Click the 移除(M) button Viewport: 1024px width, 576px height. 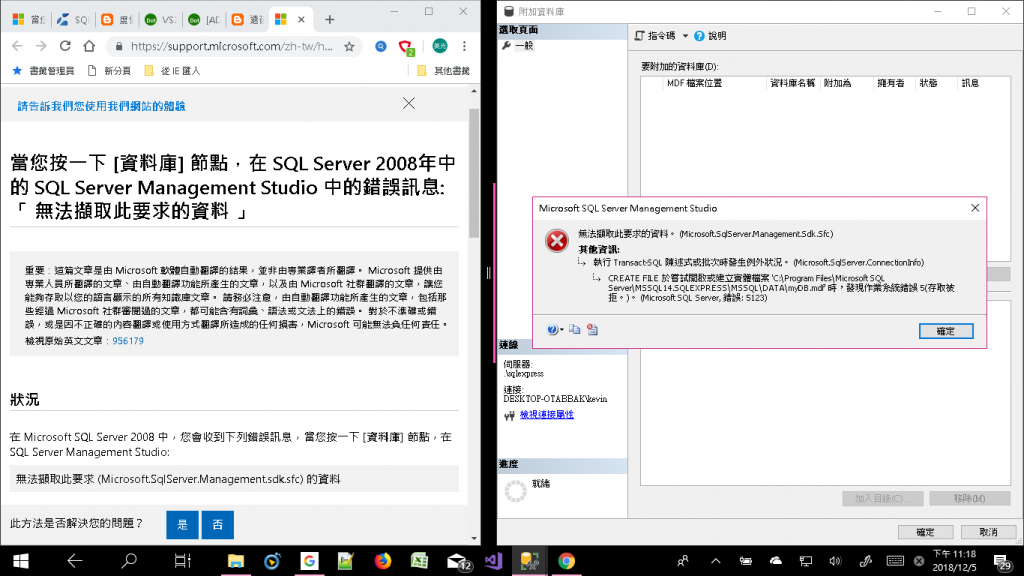pyautogui.click(x=969, y=498)
